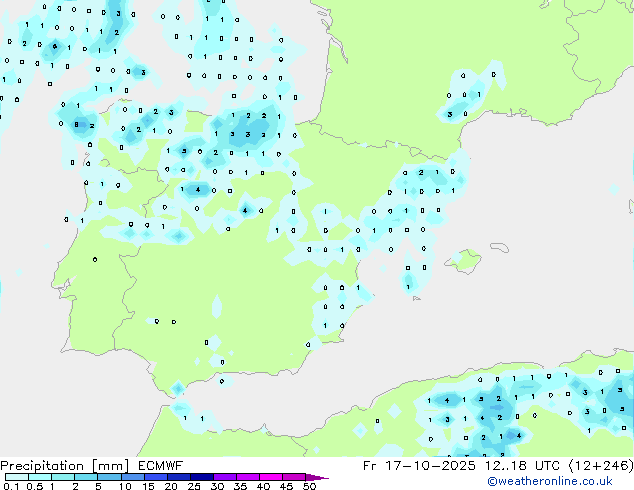Click the Mallorca island outline on the map
Viewport: 634px width, 490px height.
(x=463, y=262)
